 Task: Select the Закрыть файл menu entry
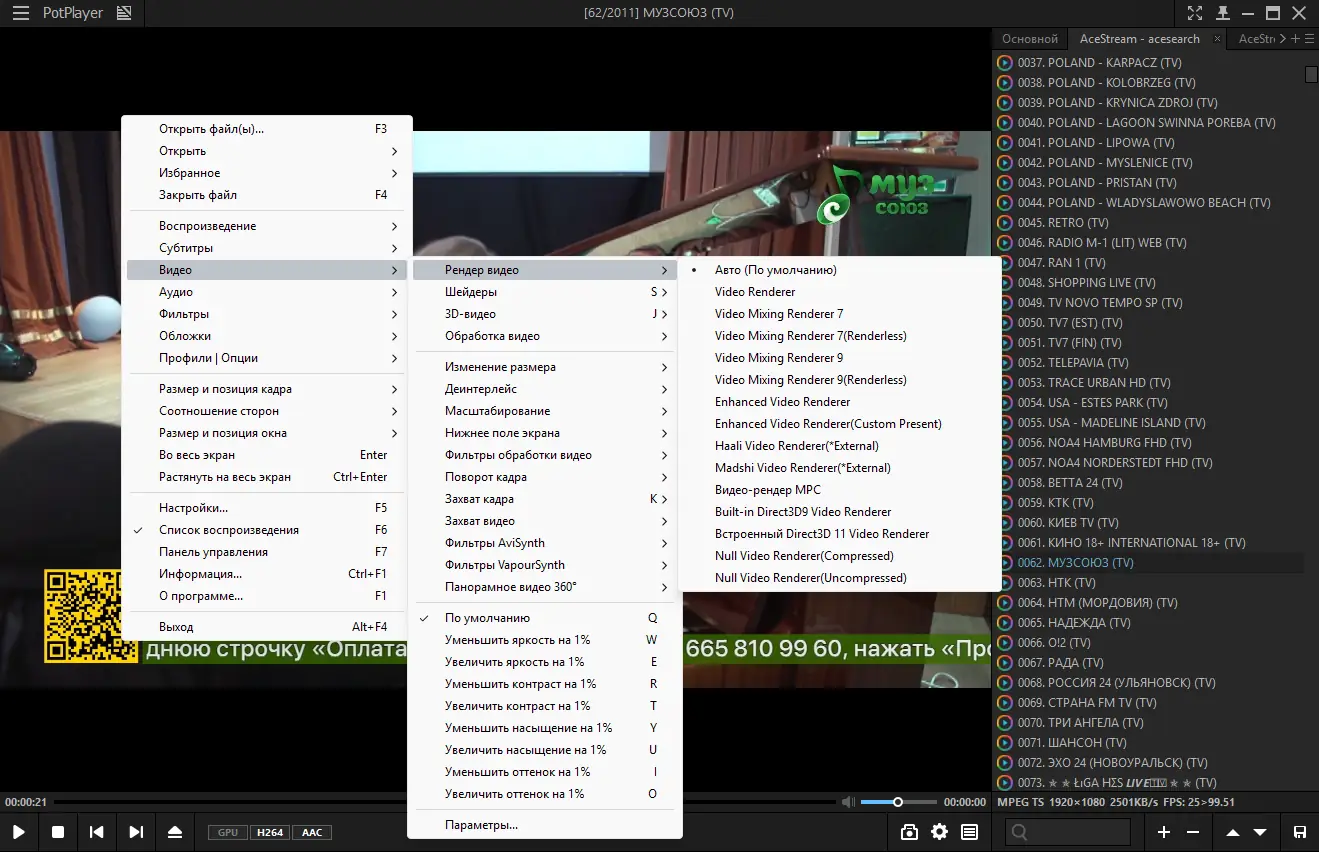pyautogui.click(x=266, y=195)
